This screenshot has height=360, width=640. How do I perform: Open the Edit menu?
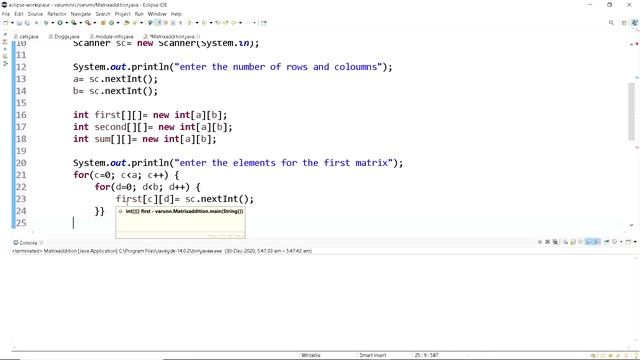pos(19,14)
